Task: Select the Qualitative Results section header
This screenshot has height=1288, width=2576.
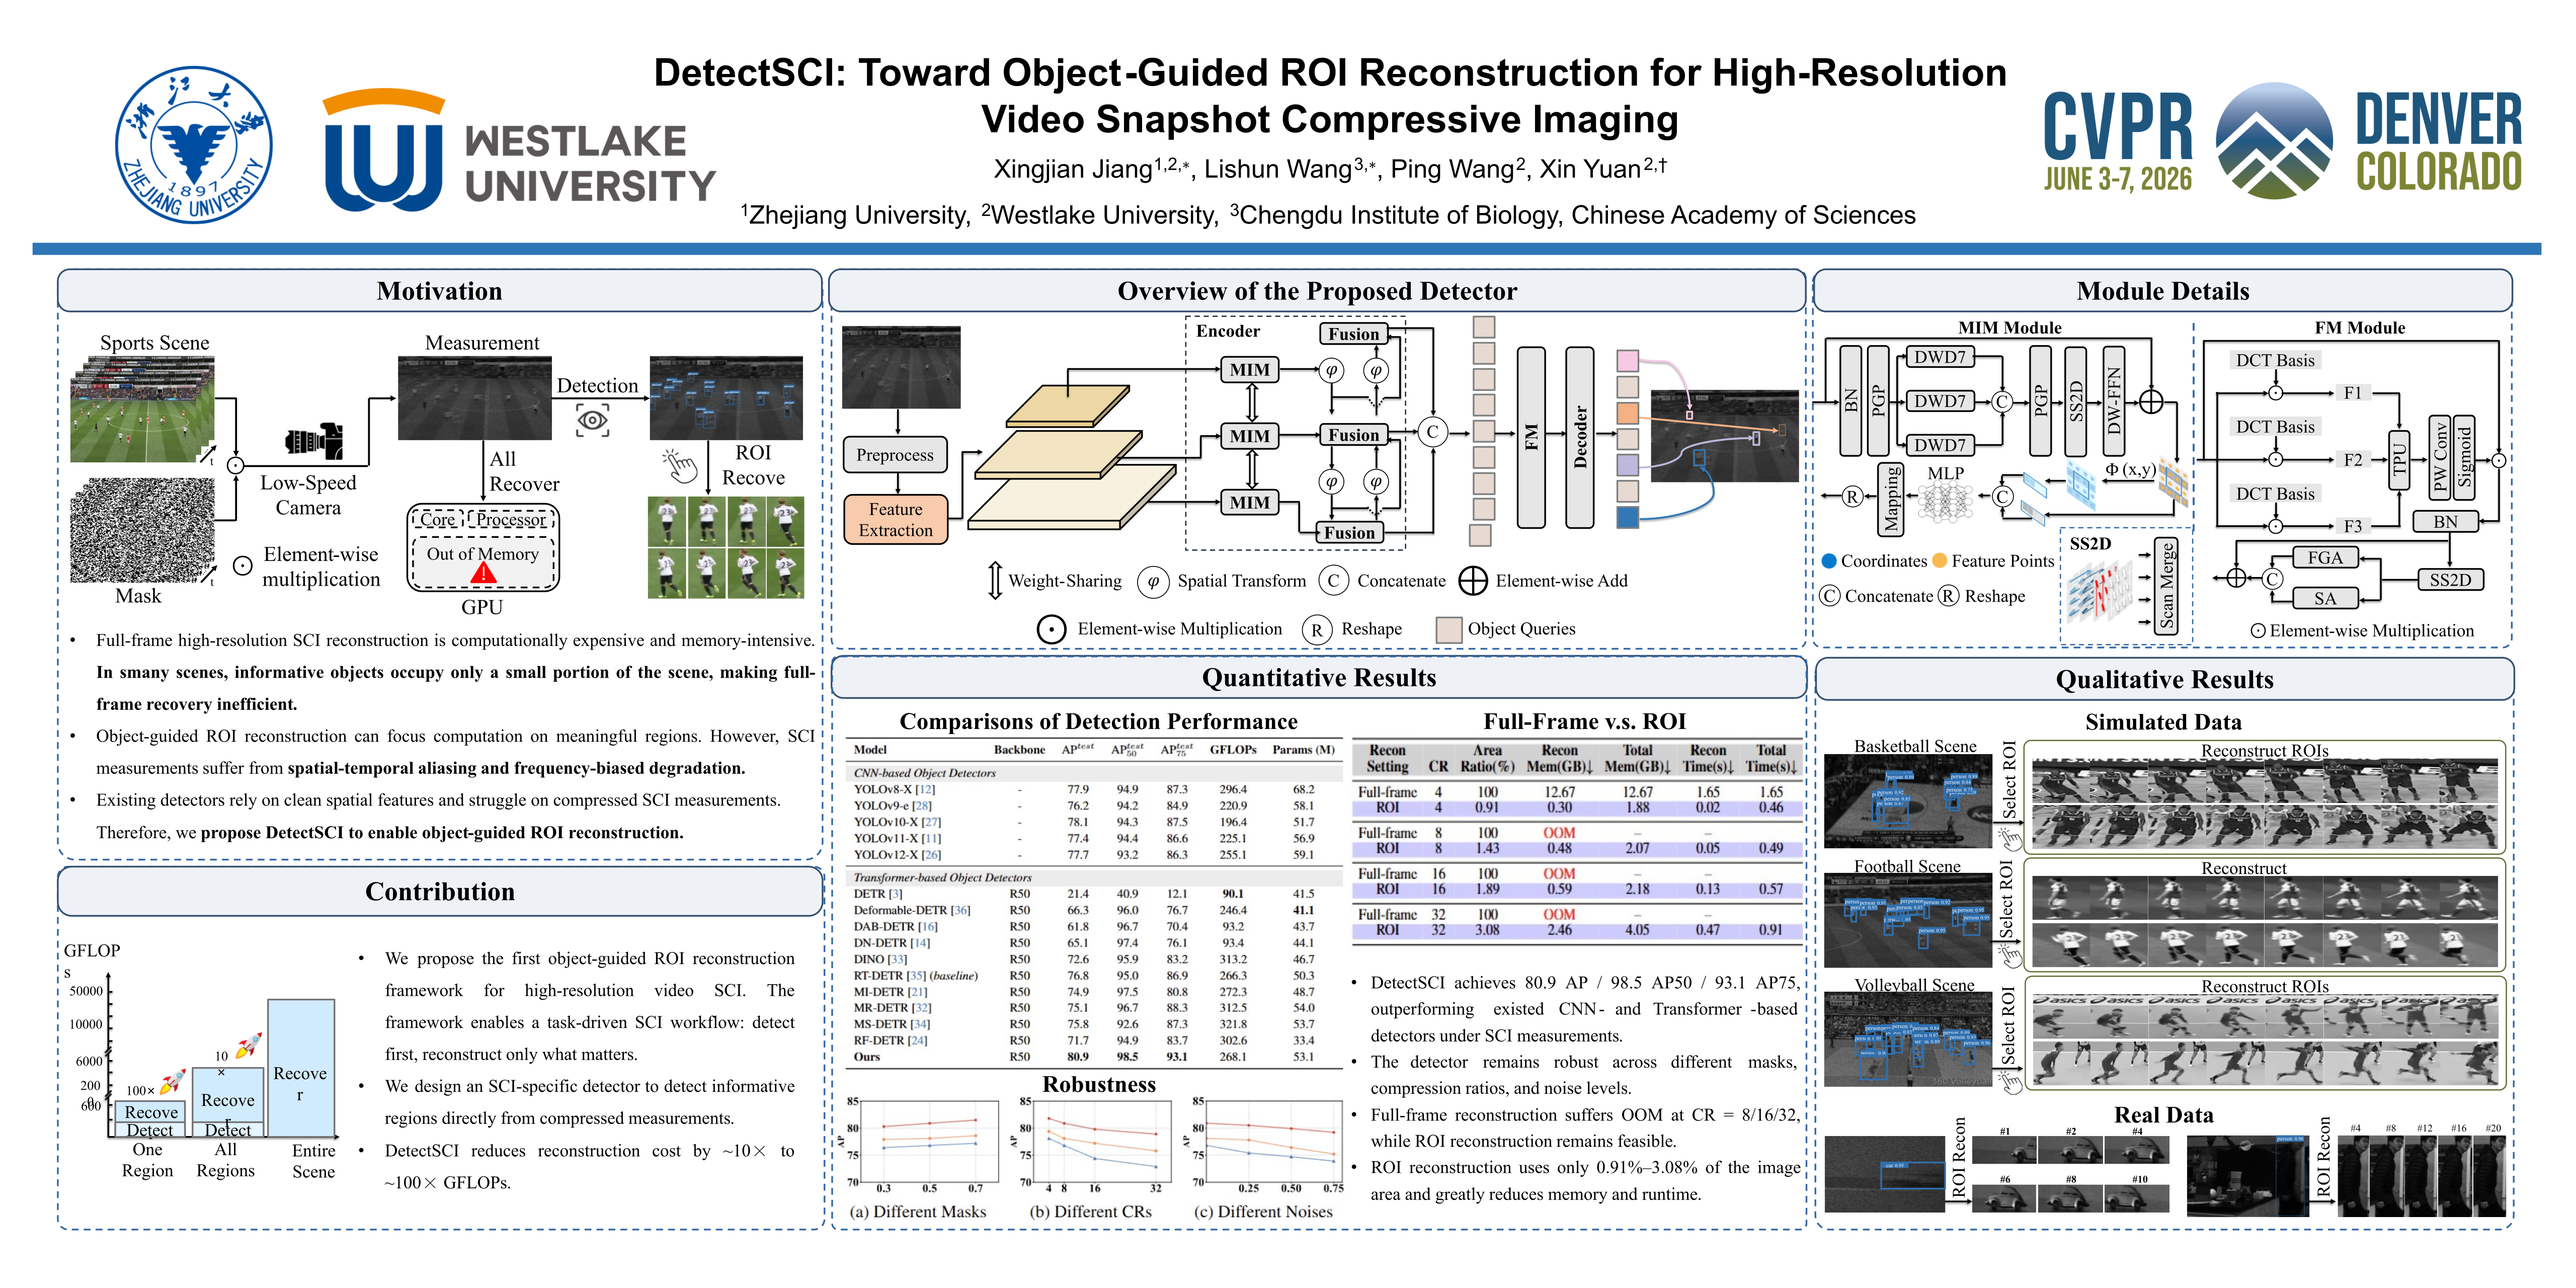Action: (2165, 680)
